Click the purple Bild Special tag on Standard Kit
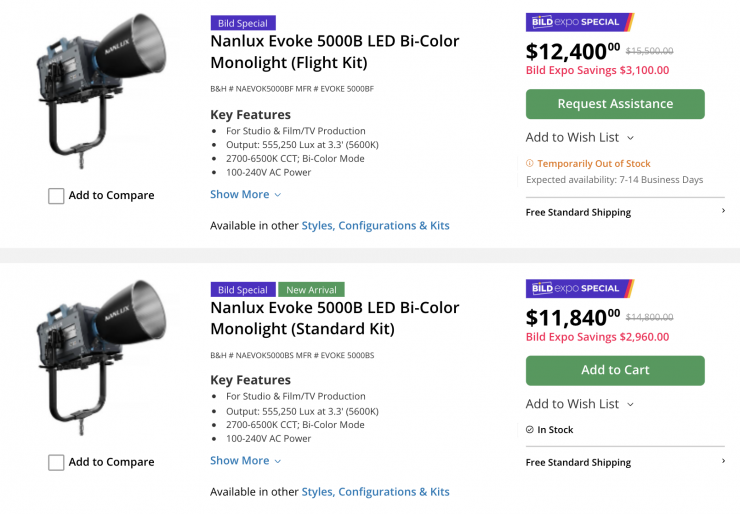 [x=243, y=290]
